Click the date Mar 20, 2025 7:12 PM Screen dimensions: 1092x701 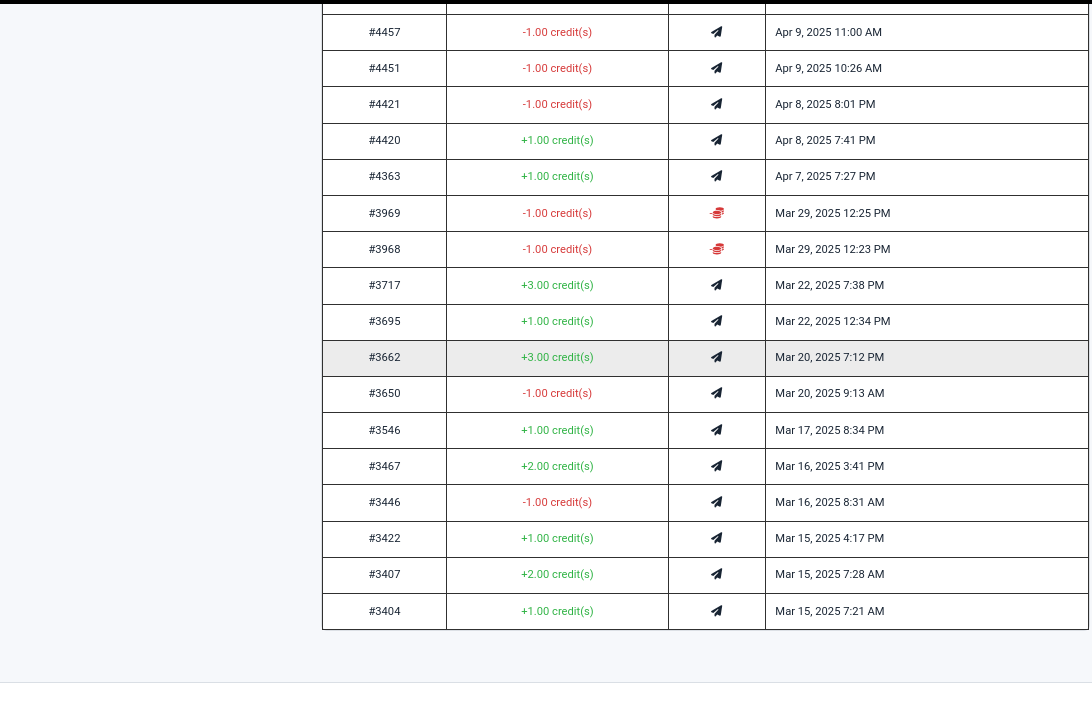[x=829, y=357]
